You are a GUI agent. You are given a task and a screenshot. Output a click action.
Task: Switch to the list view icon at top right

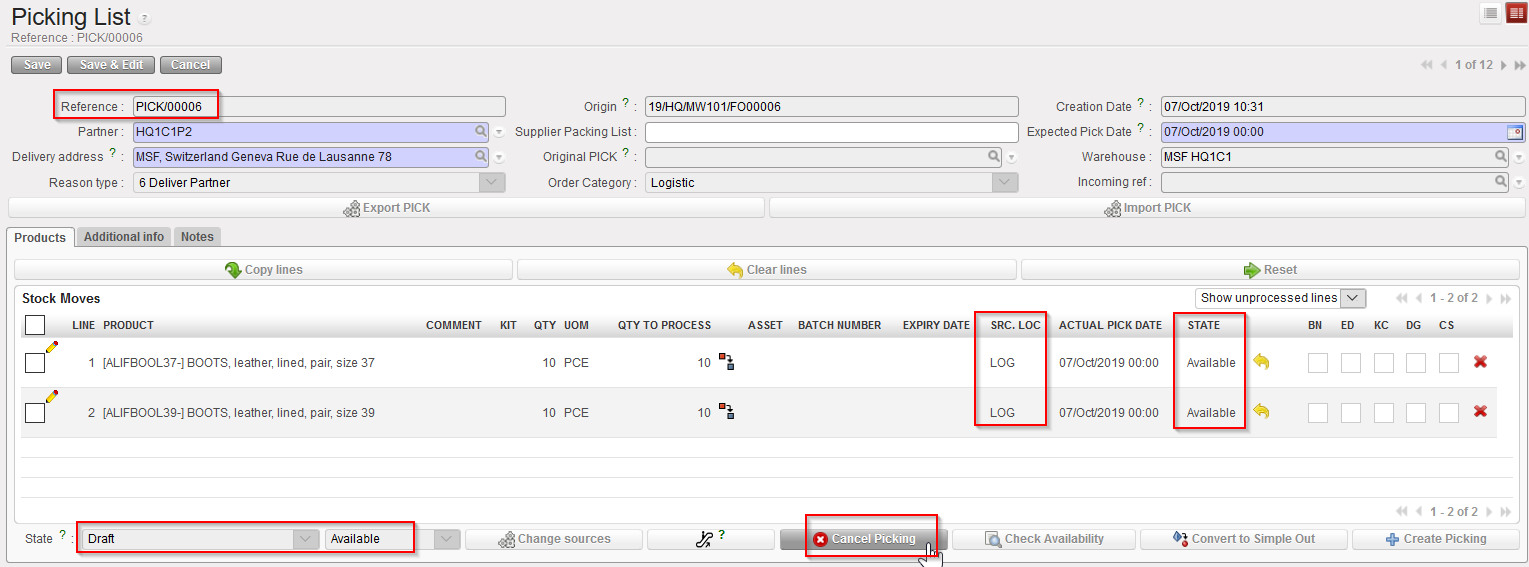(x=1490, y=13)
